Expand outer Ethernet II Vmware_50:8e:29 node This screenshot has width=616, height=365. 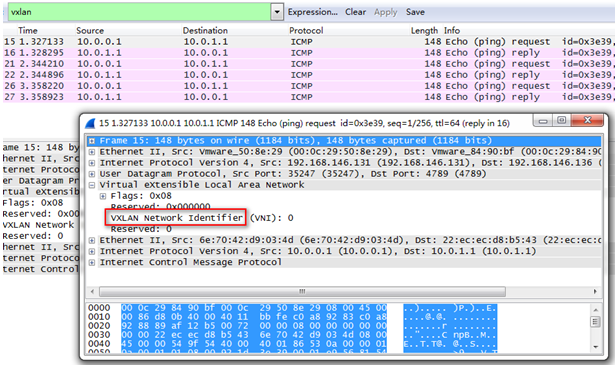point(92,152)
